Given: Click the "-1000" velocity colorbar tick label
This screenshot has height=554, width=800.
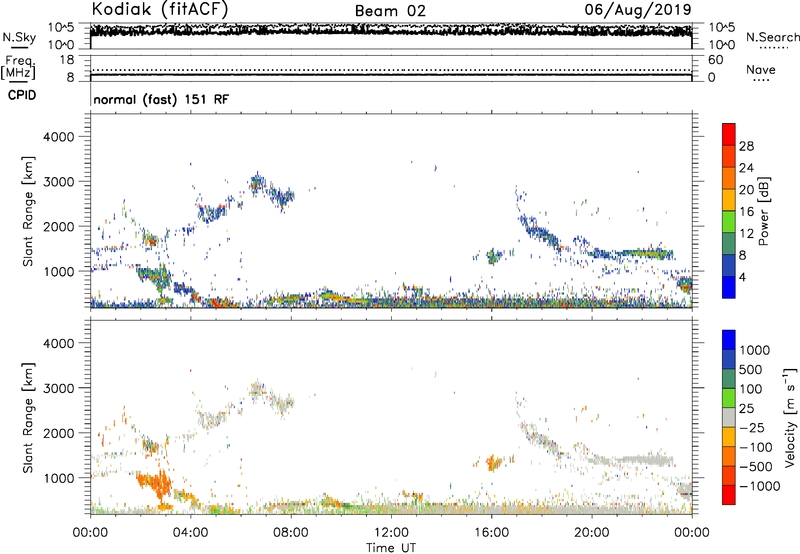Looking at the screenshot, I should [759, 486].
